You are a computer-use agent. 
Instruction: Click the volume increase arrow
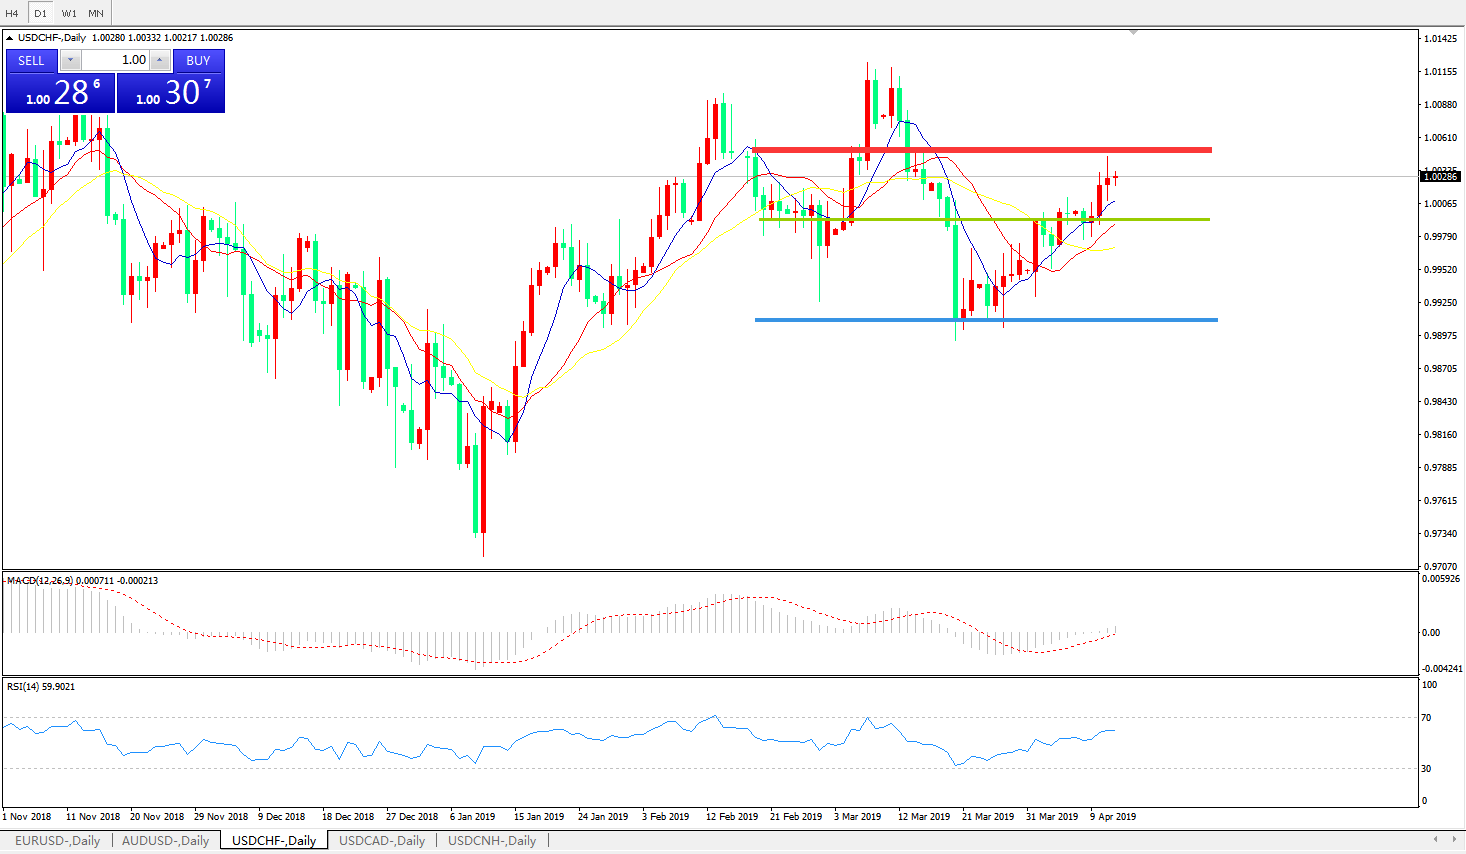pos(159,60)
